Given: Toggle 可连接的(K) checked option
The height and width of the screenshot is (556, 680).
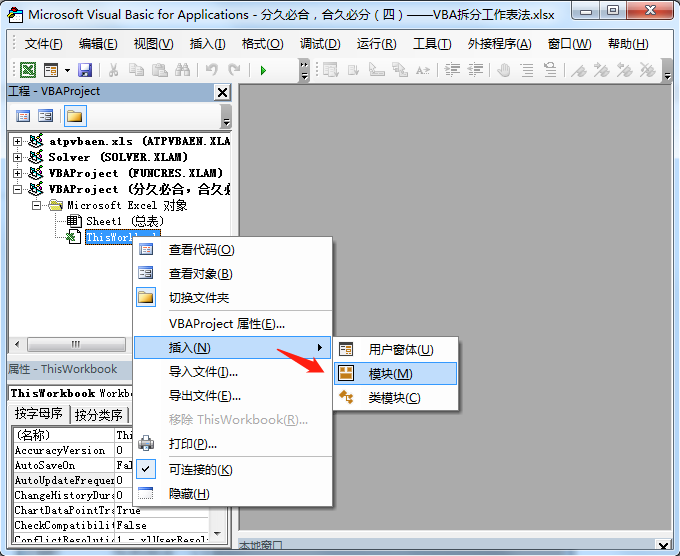Looking at the screenshot, I should tap(233, 470).
